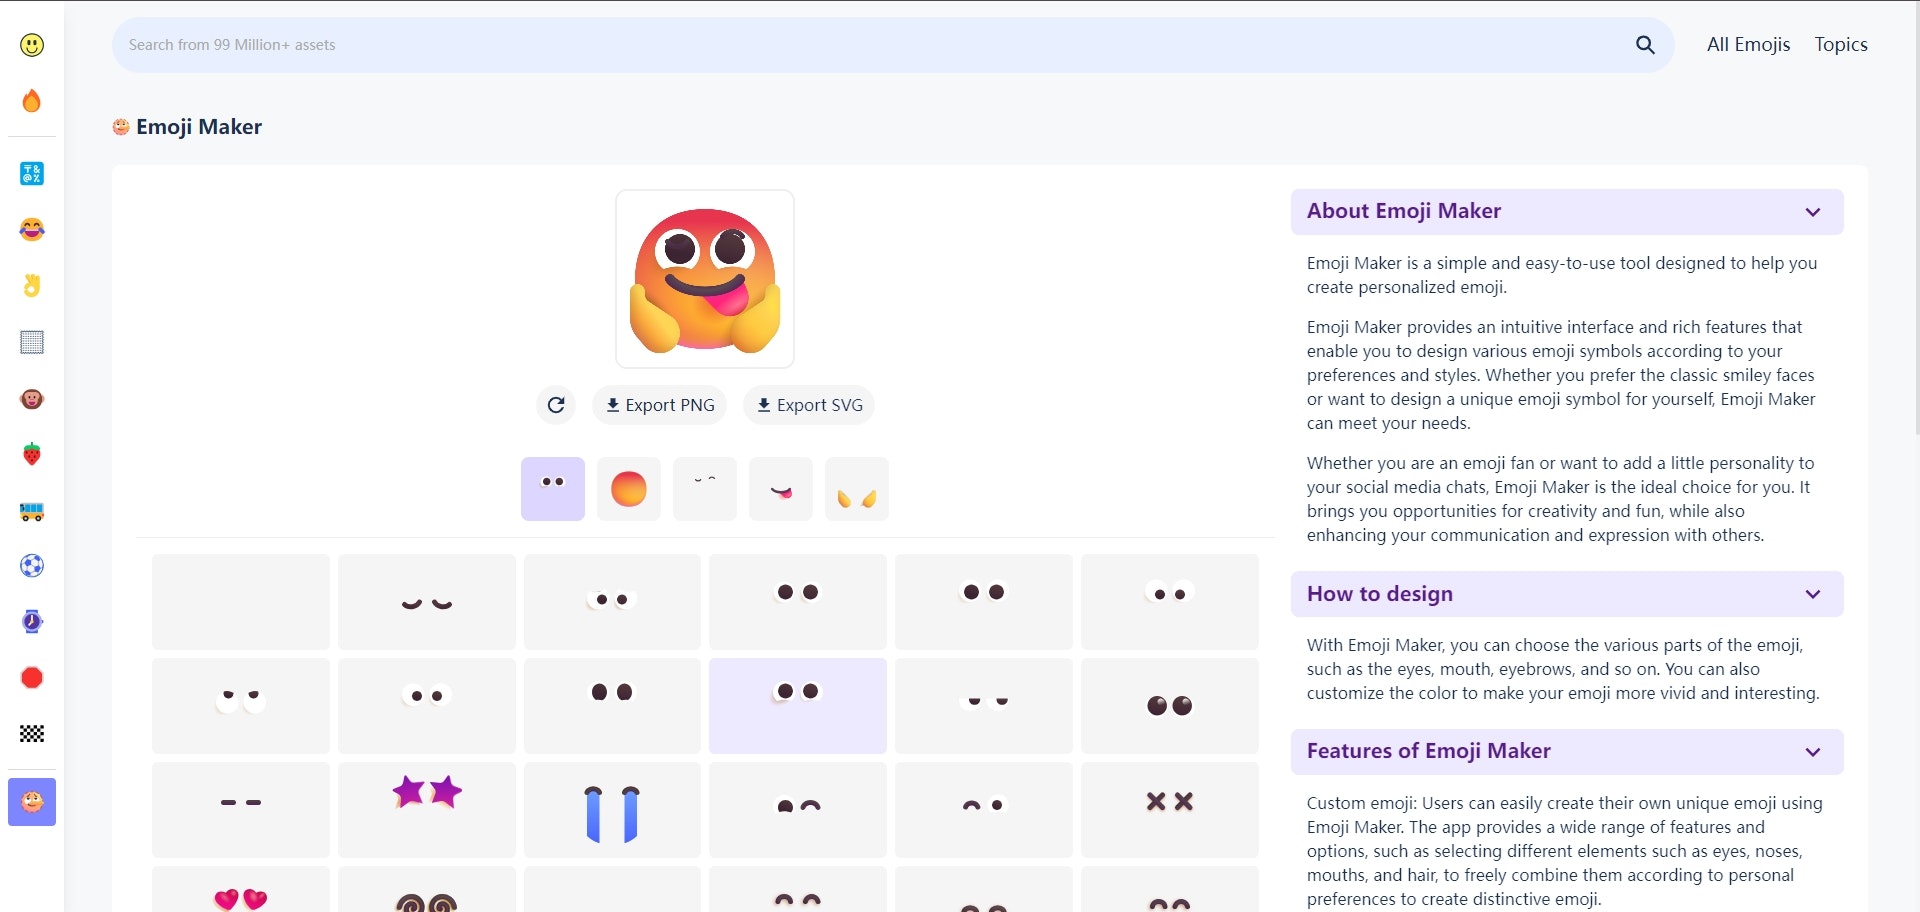Open the soccer ball activities icon

32,566
